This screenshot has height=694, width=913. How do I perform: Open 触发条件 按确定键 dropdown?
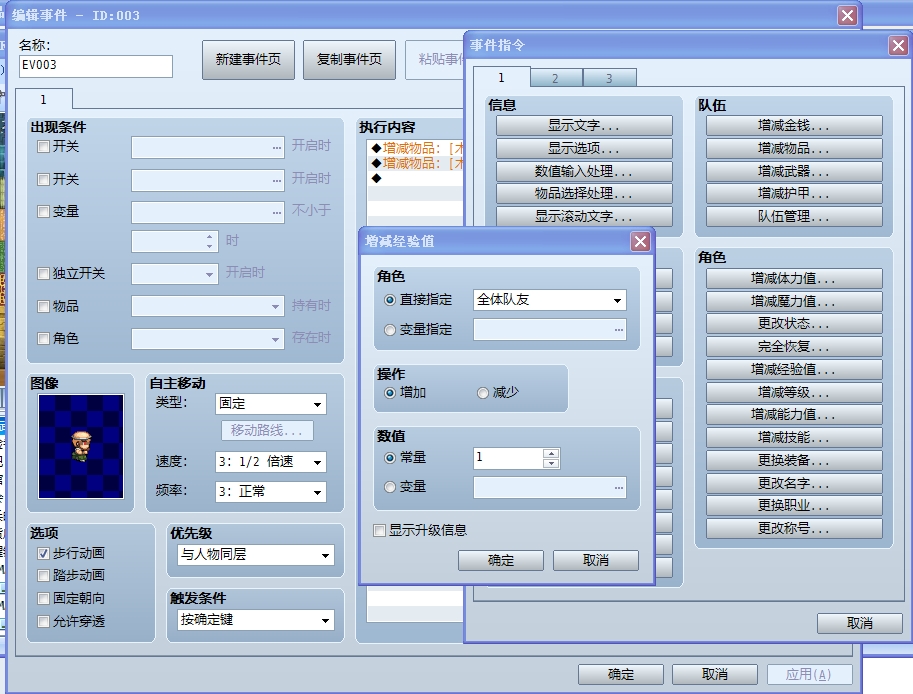point(256,620)
